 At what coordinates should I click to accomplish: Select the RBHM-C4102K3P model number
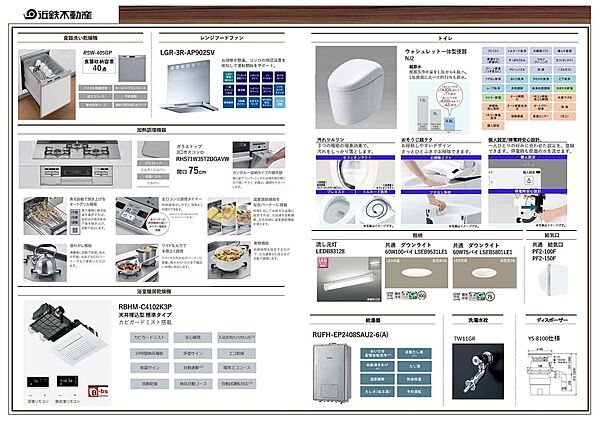(145, 307)
